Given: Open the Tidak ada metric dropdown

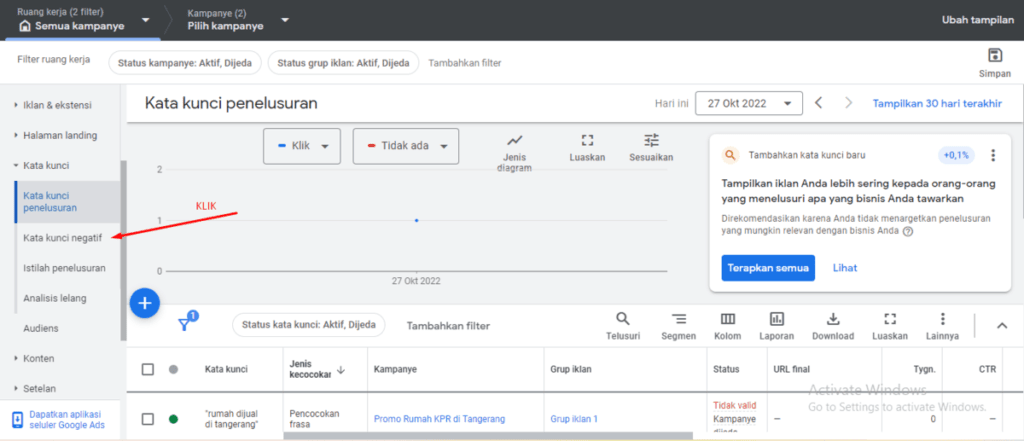Looking at the screenshot, I should click(x=405, y=145).
